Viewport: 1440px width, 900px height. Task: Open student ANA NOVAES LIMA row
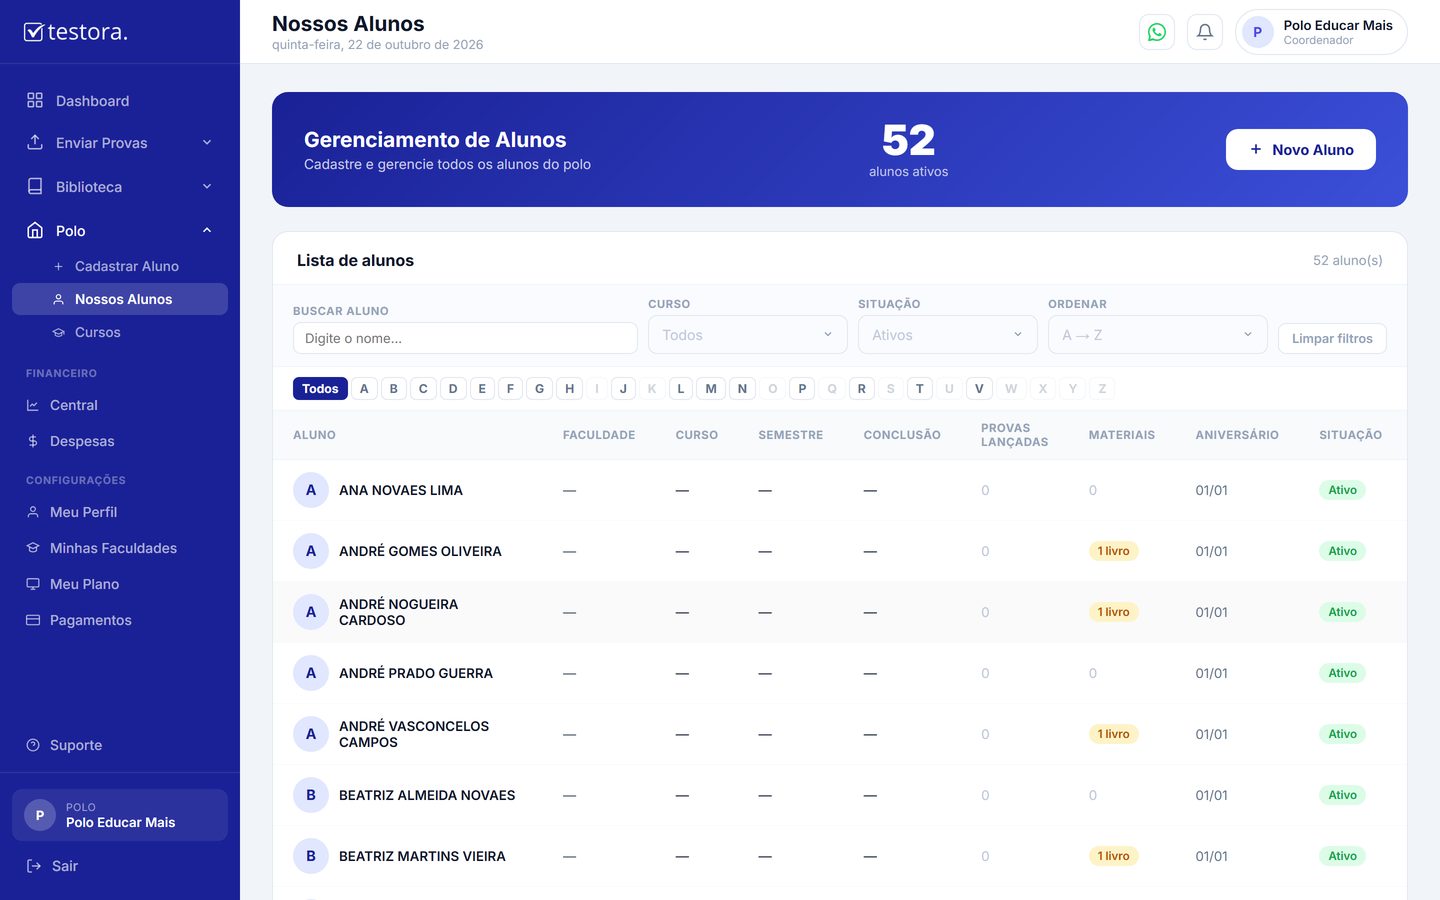840,490
